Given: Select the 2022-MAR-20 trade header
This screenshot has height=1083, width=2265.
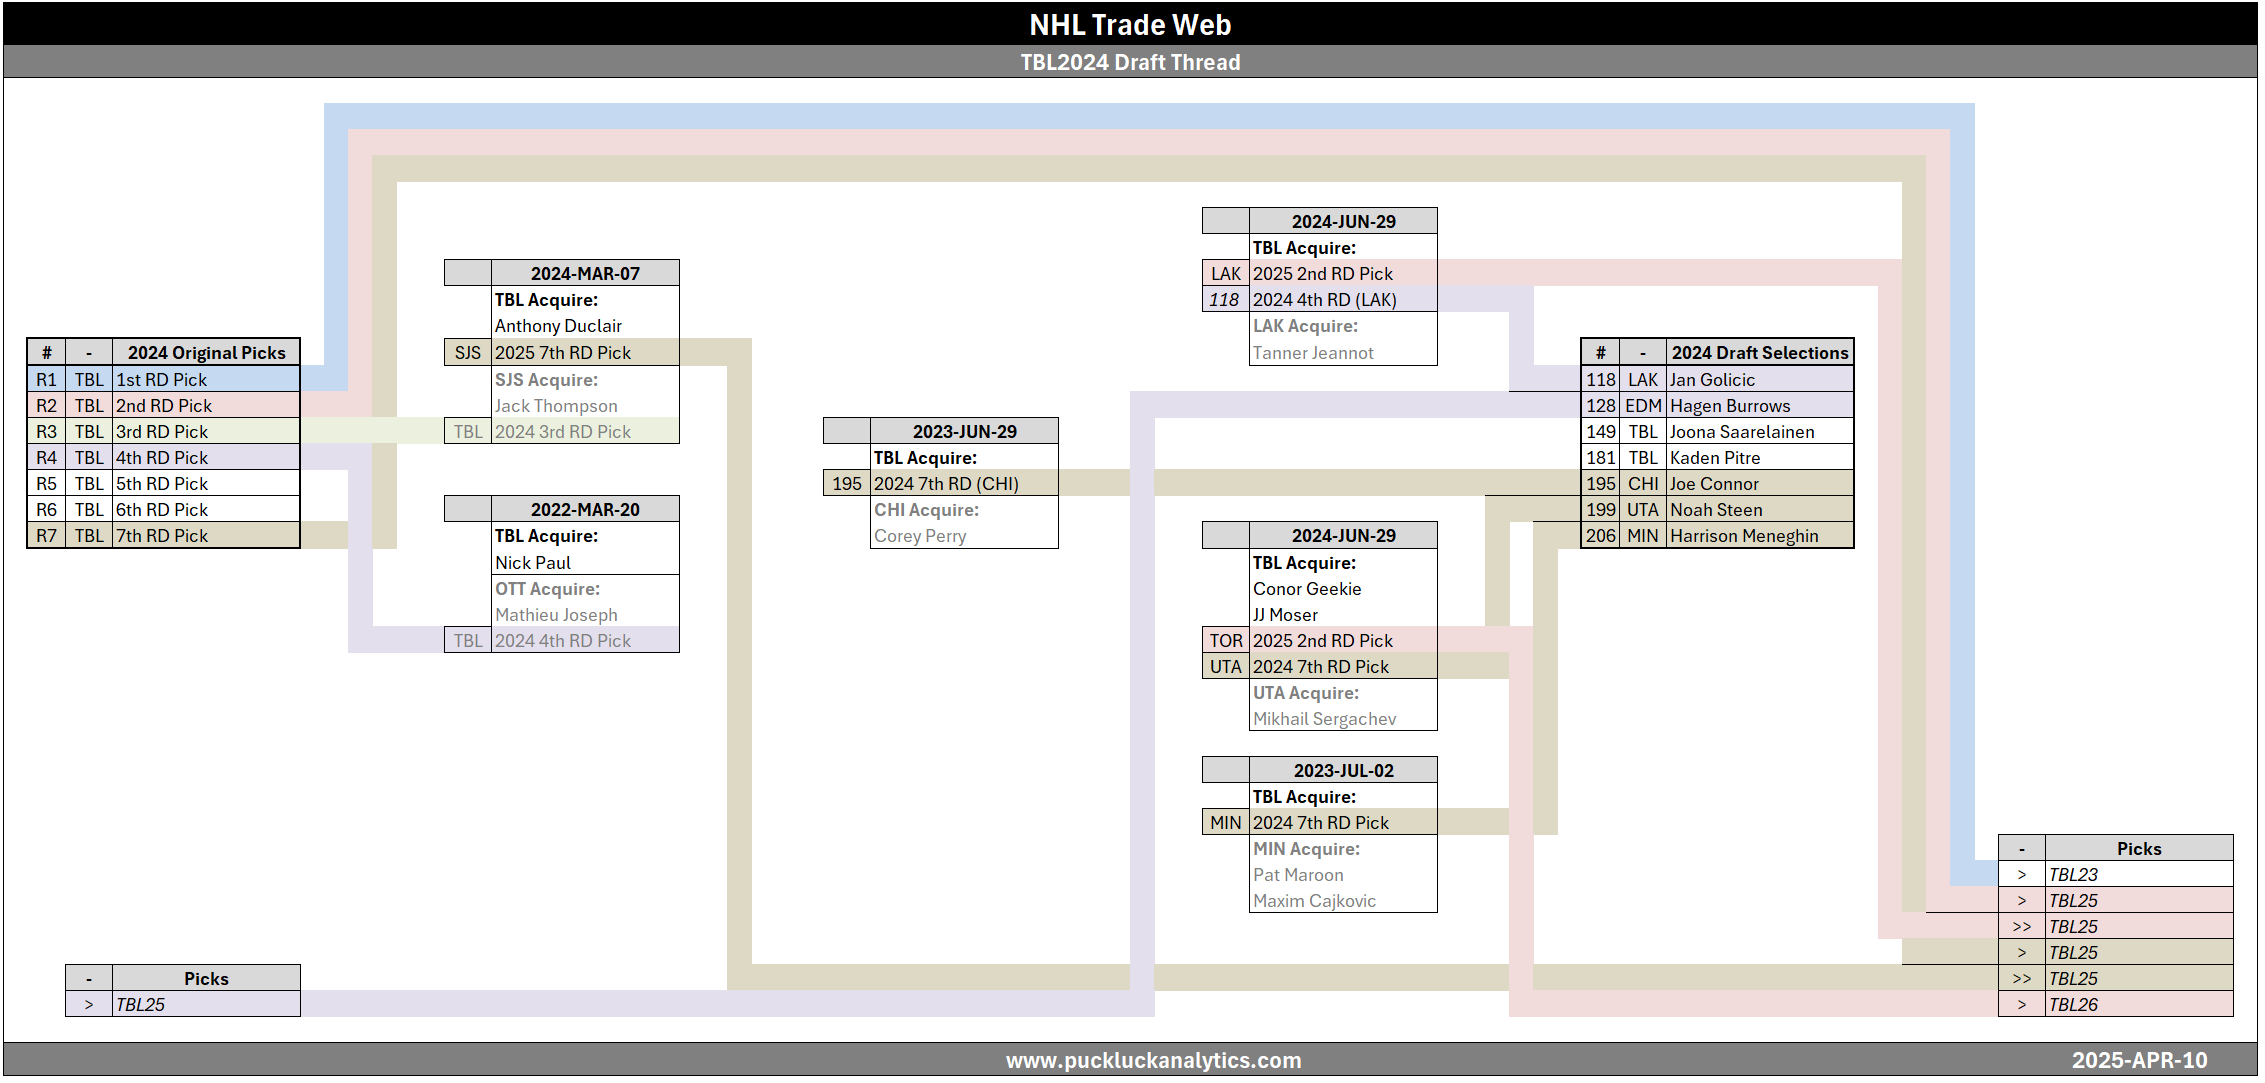Looking at the screenshot, I should click(584, 509).
